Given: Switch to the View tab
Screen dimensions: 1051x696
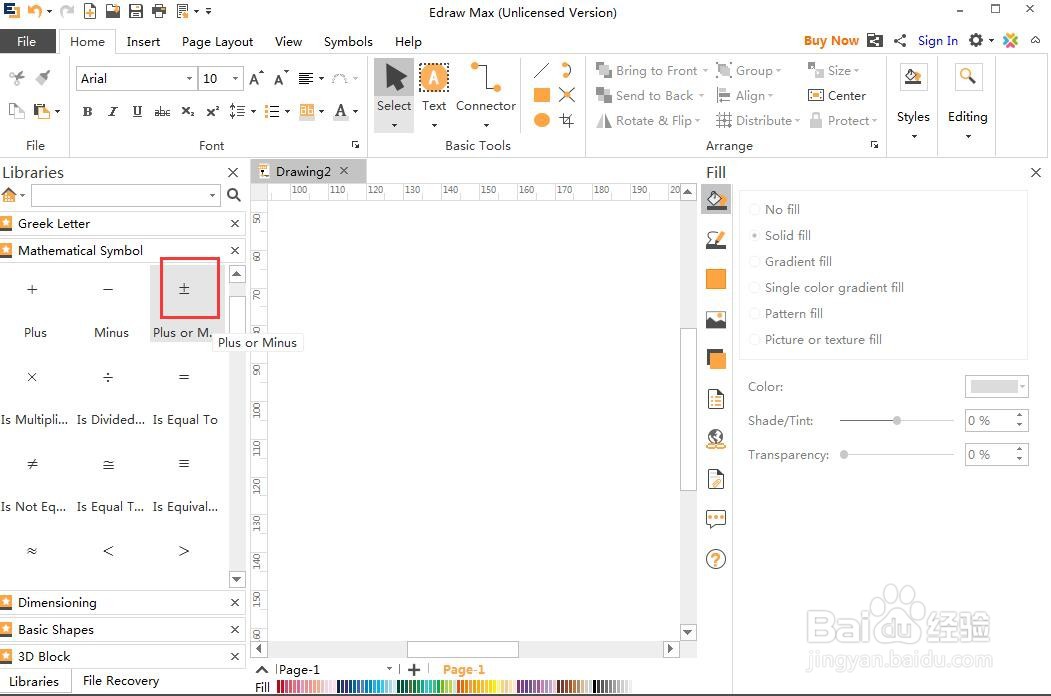Looking at the screenshot, I should [288, 42].
